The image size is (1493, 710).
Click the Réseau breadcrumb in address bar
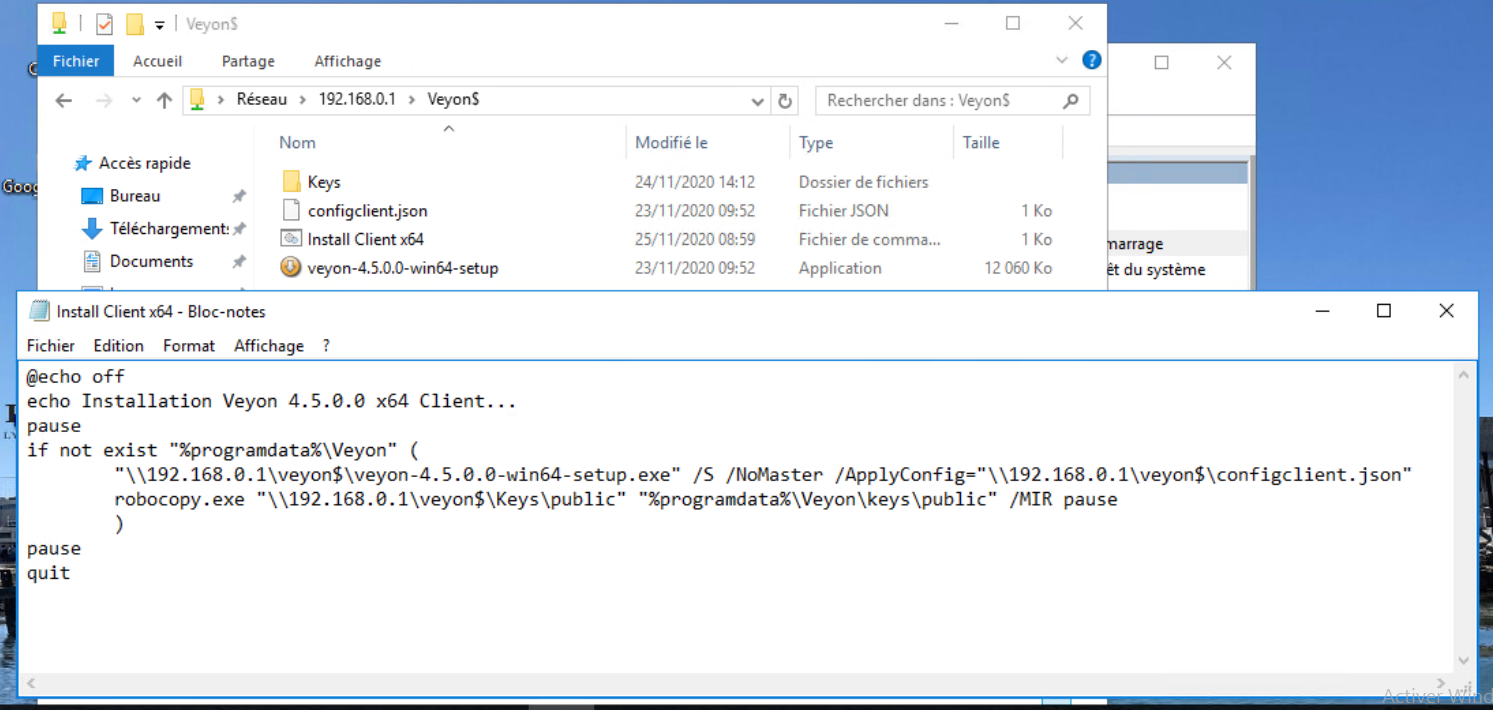(261, 99)
